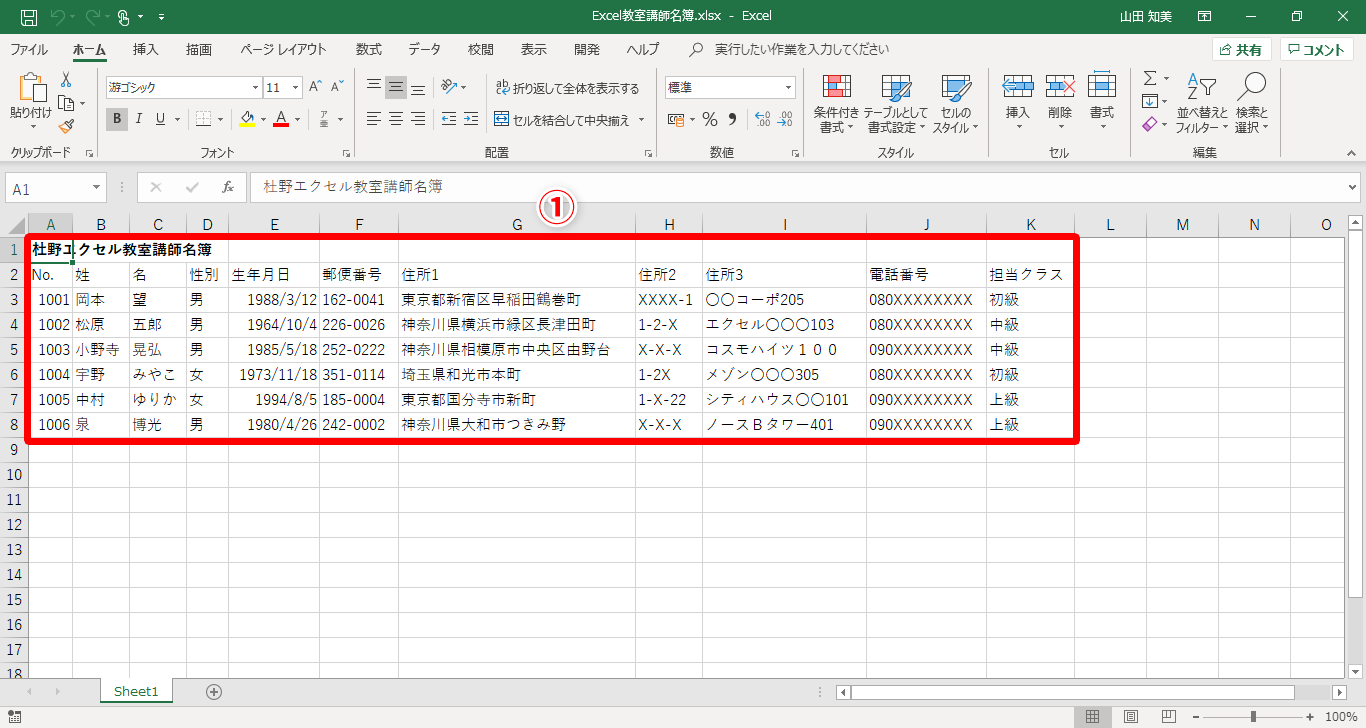The image size is (1366, 728).
Task: Save the workbook with the floppy disk icon
Action: click(29, 17)
